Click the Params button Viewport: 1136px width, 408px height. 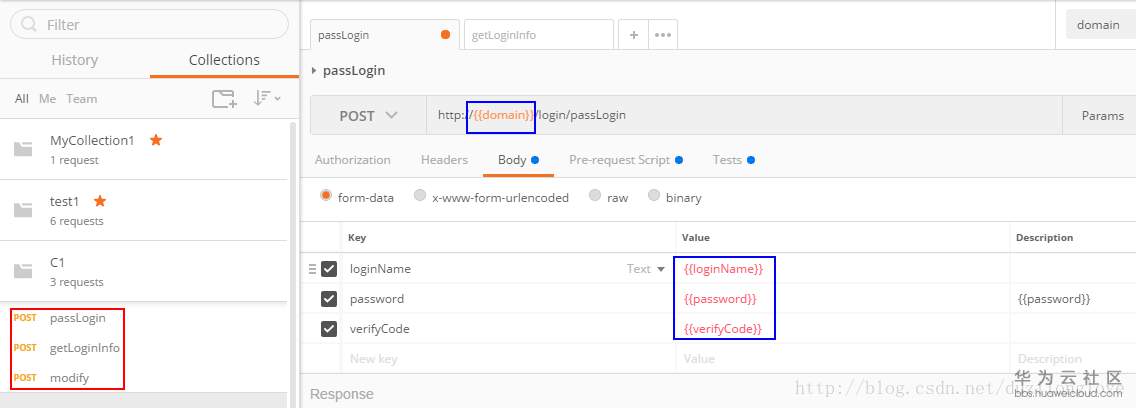(1102, 115)
